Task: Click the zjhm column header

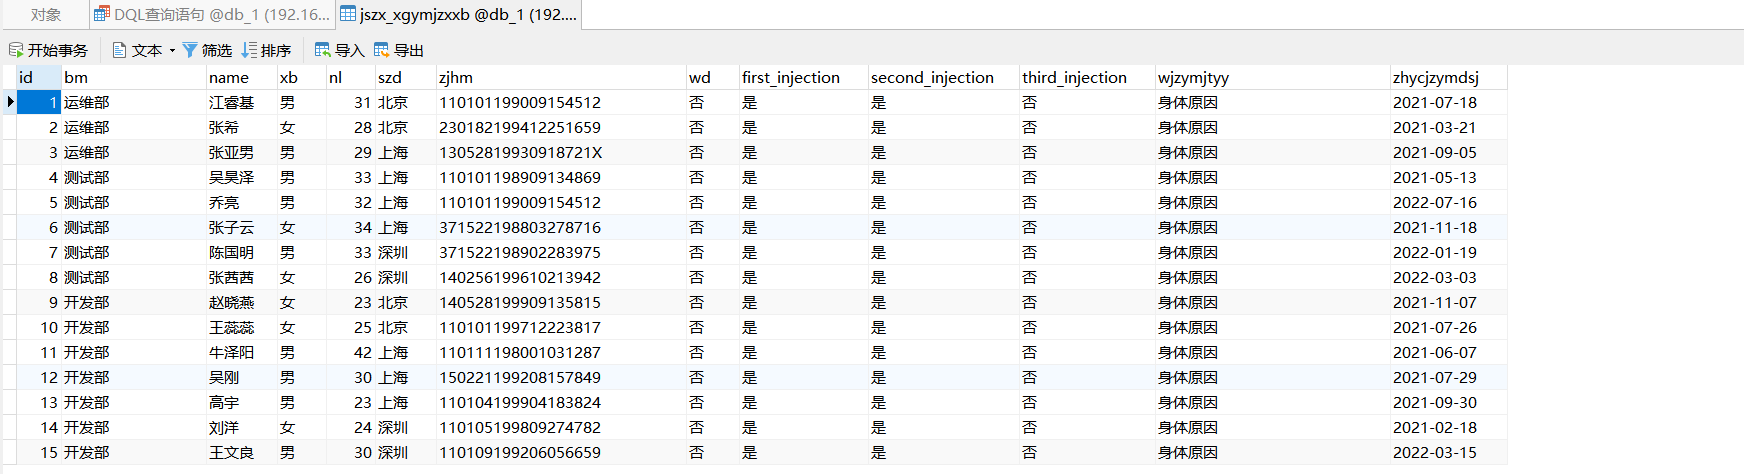Action: [456, 77]
